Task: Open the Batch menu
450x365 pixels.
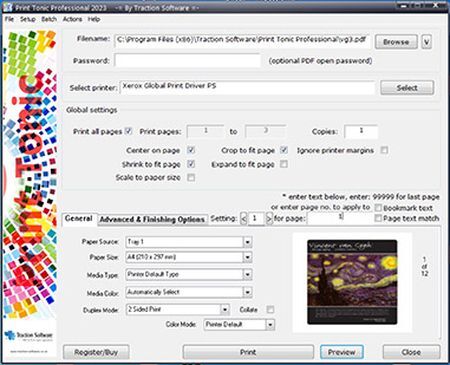Action: coord(49,19)
